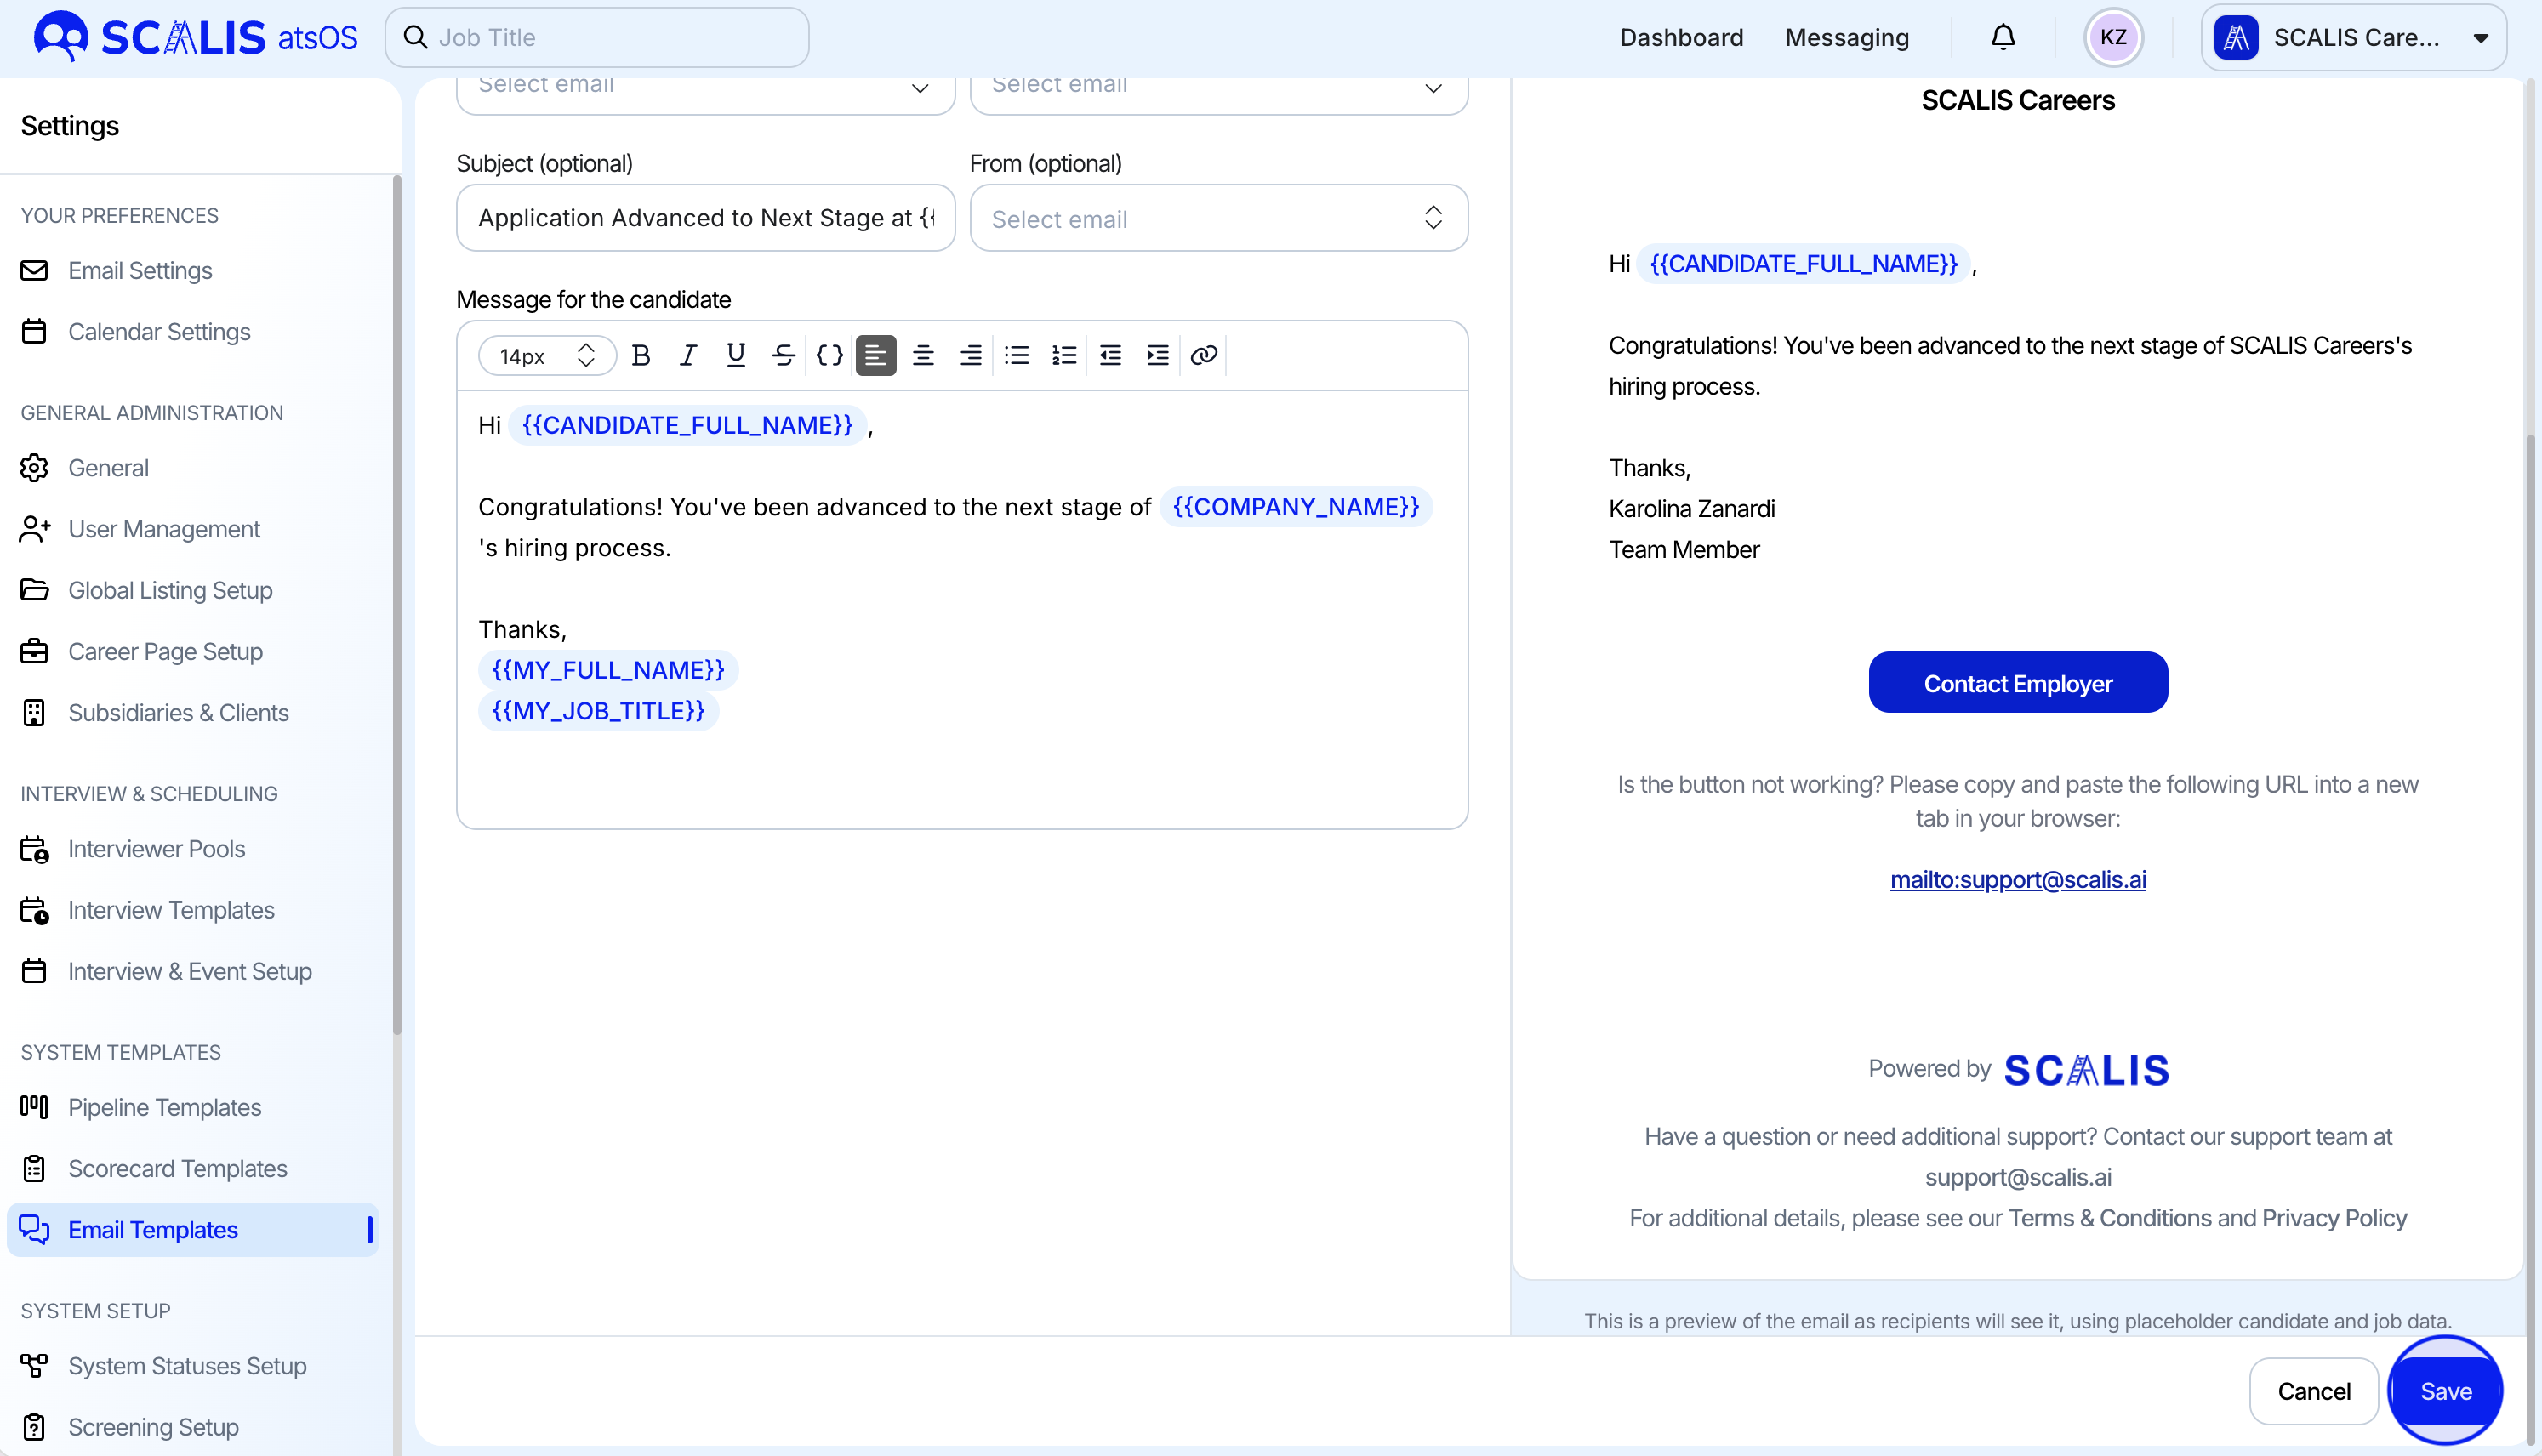Toggle bold formatting in editor toolbar
Screen dimensions: 2542x1456
(x=641, y=355)
